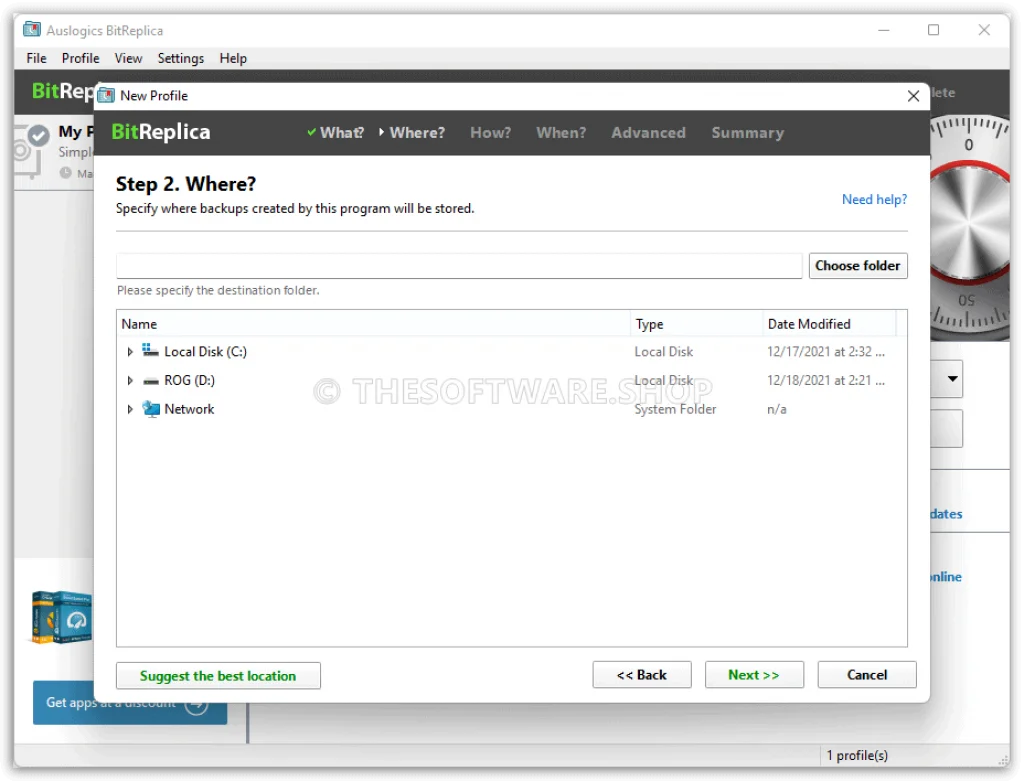Open the Settings menu
Viewport: 1024px width, 781px height.
coord(180,58)
